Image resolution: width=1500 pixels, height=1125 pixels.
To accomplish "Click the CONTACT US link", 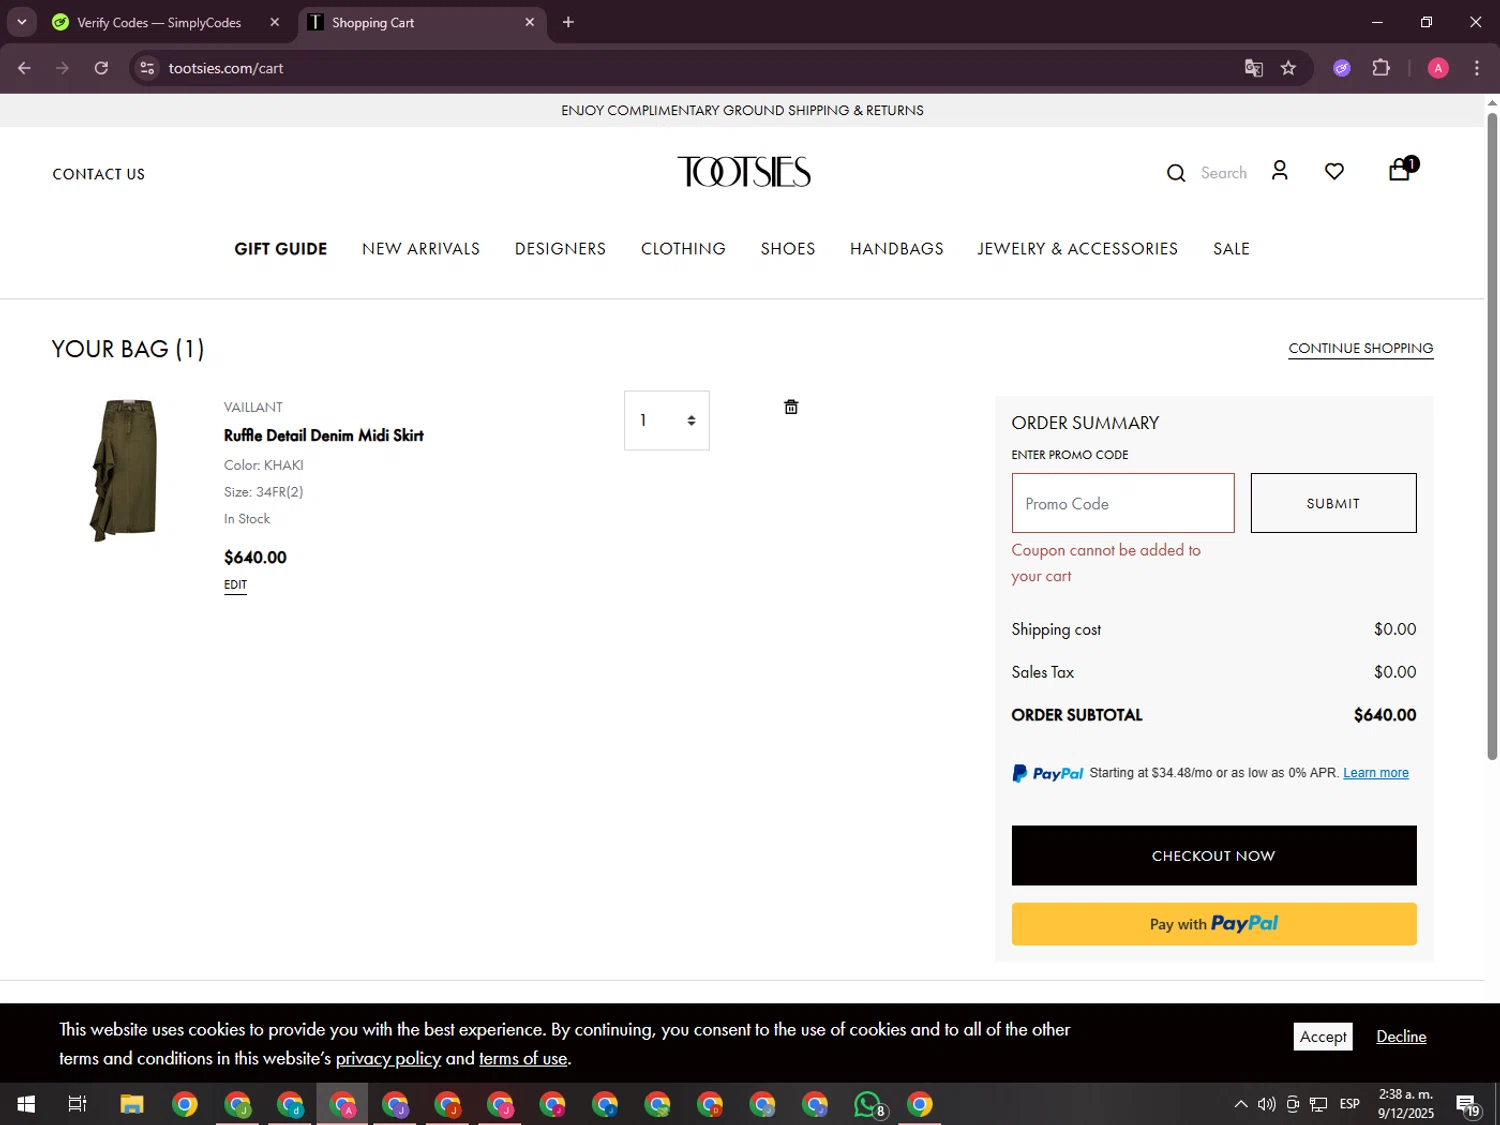I will click(x=99, y=174).
